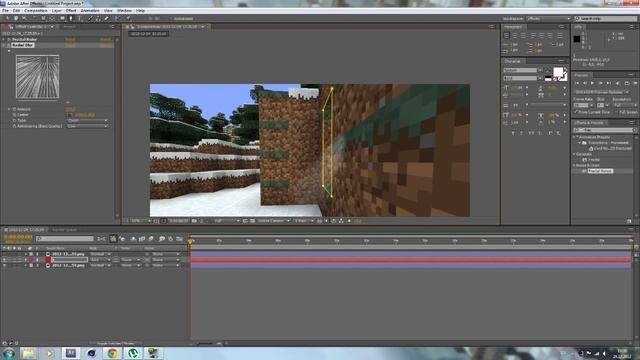Screen dimensions: 640x360
Task: Open the Composition menu
Action: pyautogui.click(x=36, y=11)
